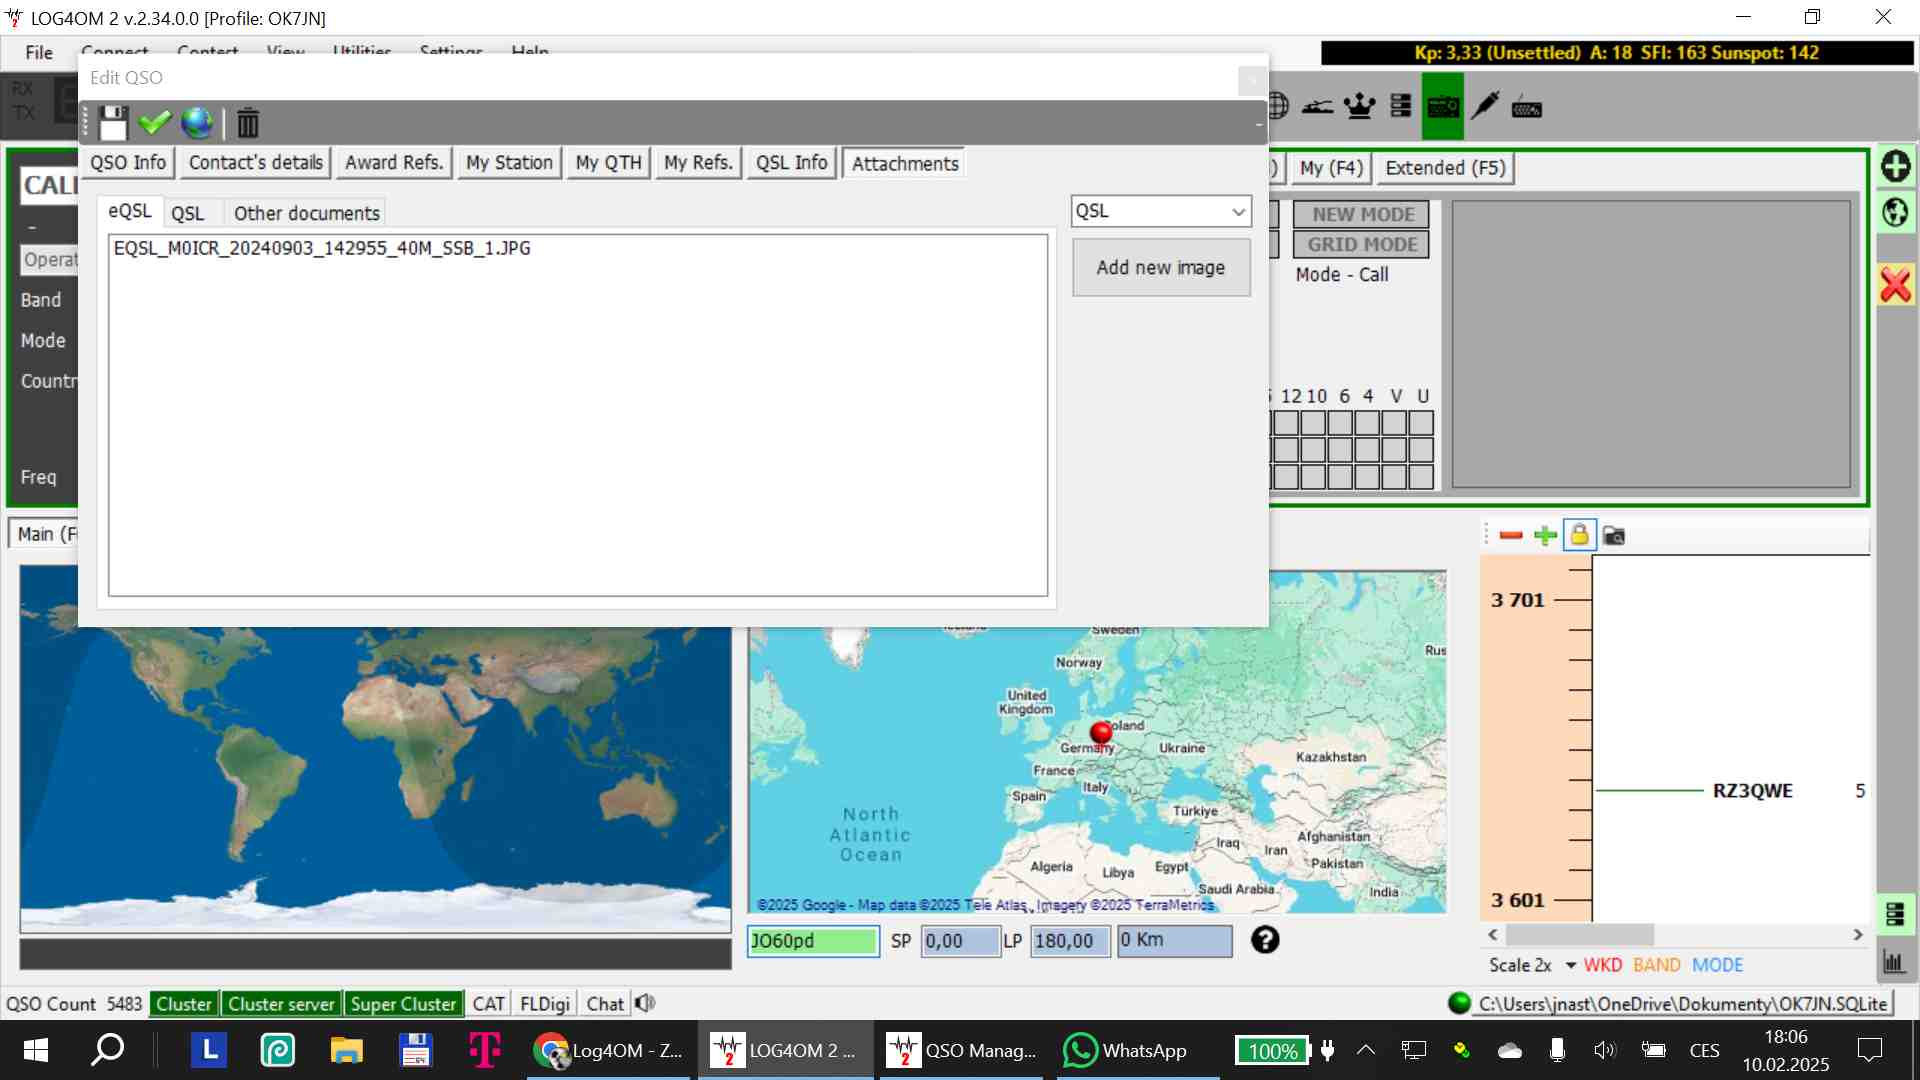Toggle the yellow padlock on band map
The image size is (1920, 1080).
(x=1579, y=535)
